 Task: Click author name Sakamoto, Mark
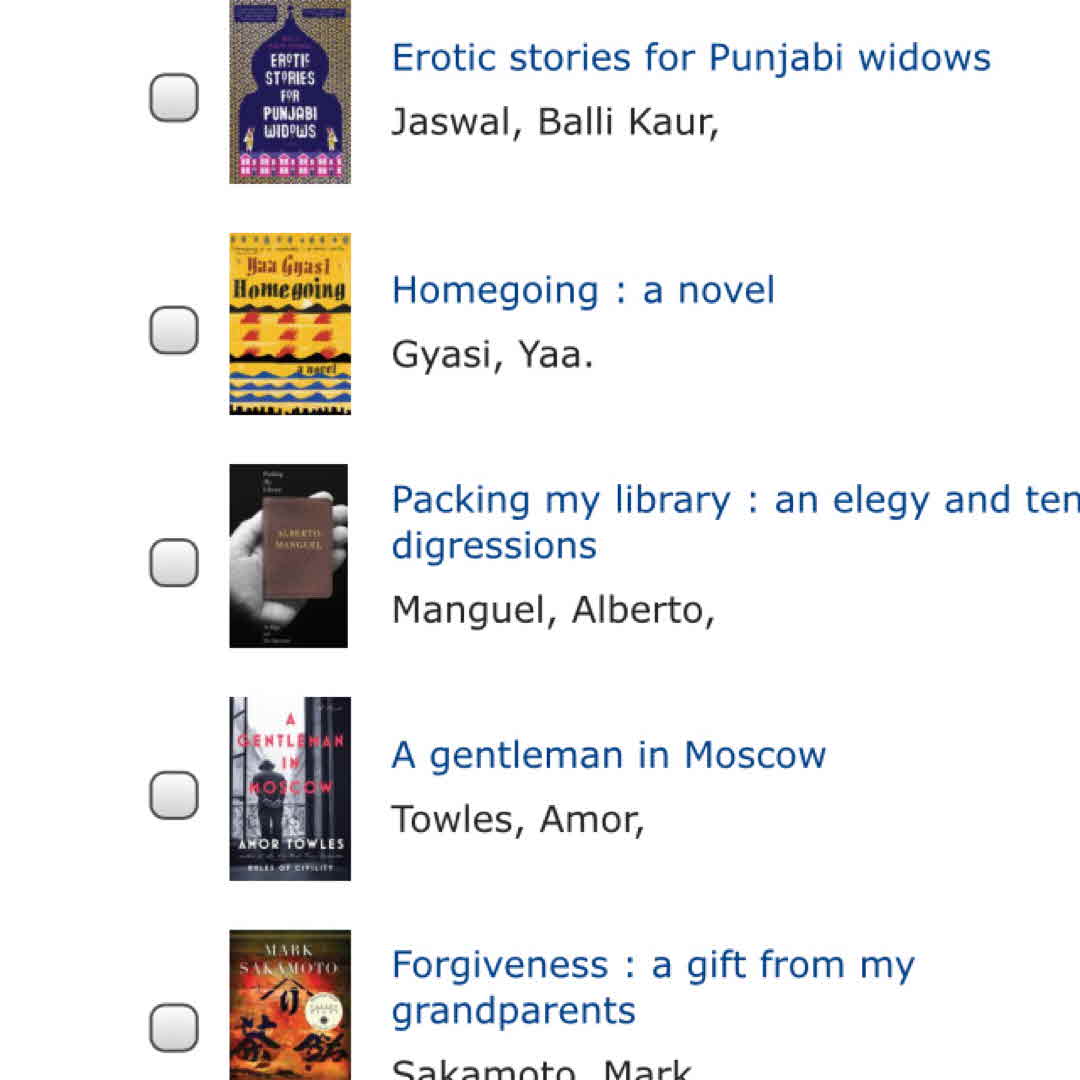(541, 1070)
